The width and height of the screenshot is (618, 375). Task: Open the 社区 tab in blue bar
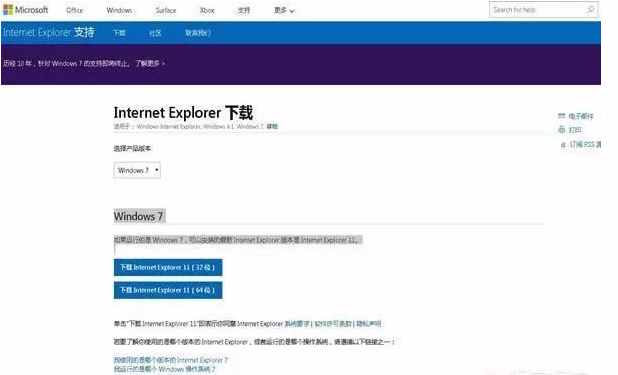coord(155,33)
